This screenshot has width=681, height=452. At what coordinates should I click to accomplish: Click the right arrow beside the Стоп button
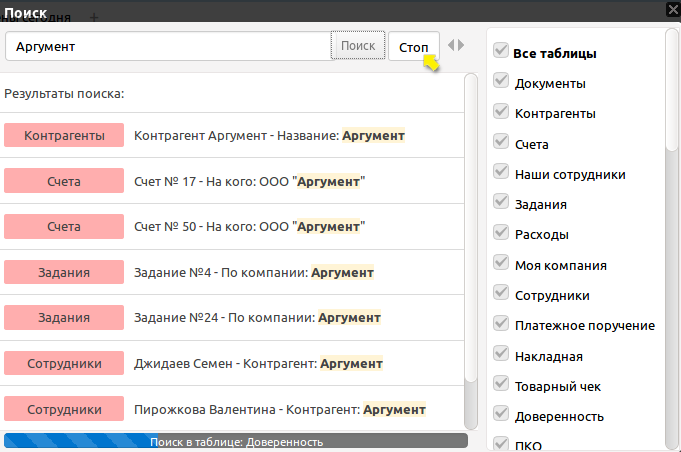pos(461,45)
